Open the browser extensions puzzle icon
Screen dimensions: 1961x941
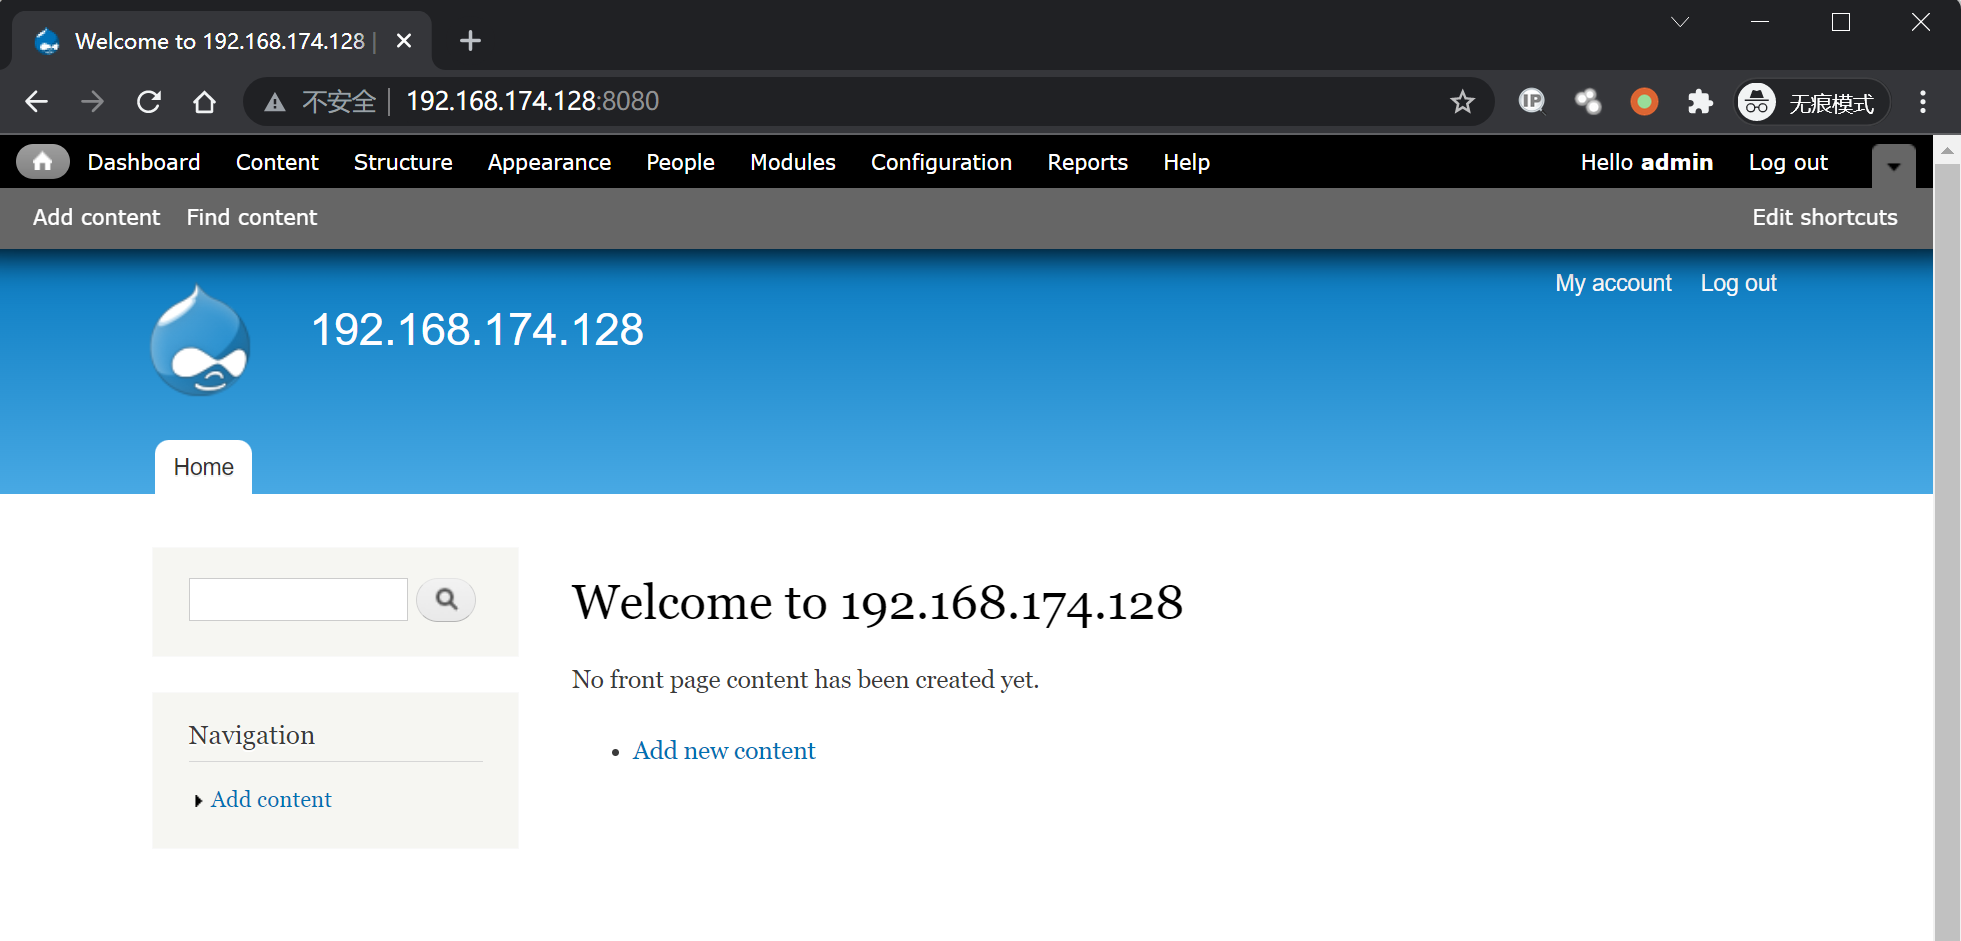coord(1699,102)
